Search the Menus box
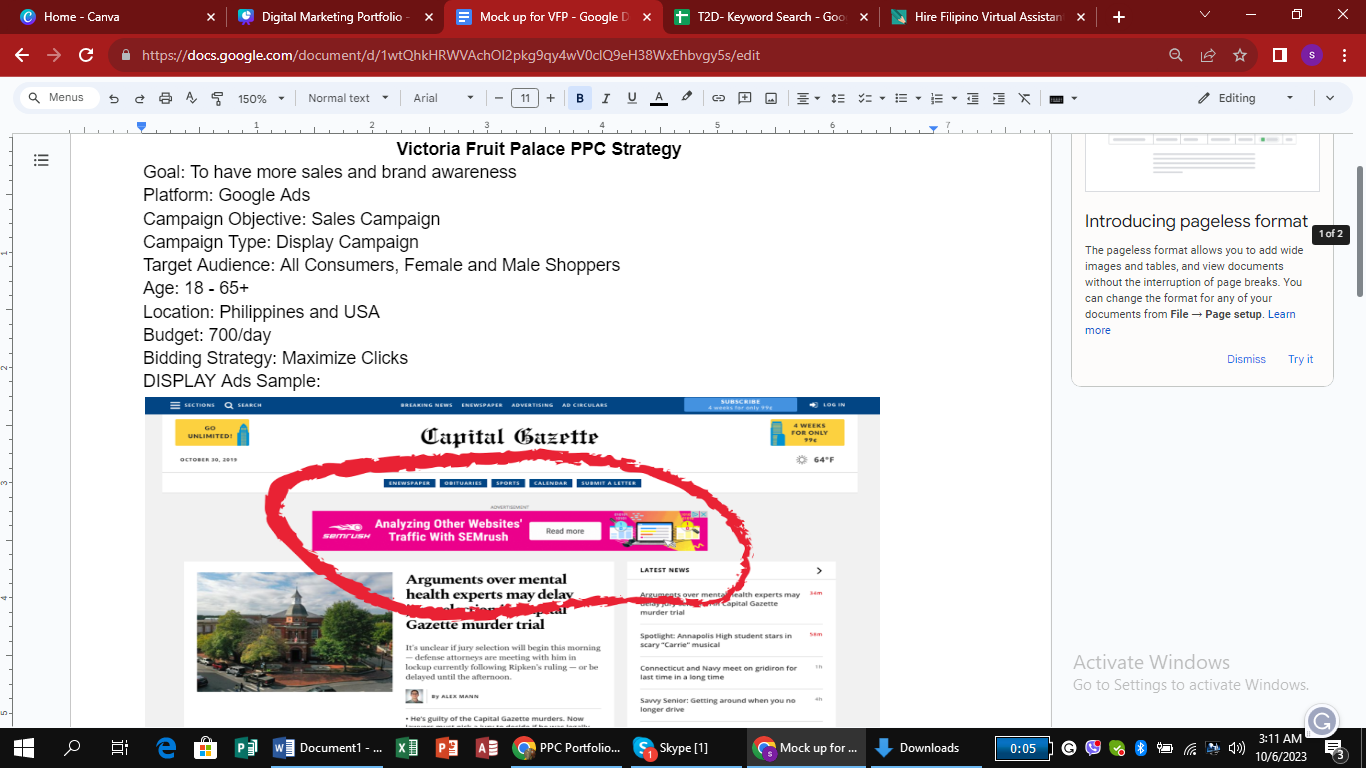Viewport: 1366px width, 768px height. (61, 98)
